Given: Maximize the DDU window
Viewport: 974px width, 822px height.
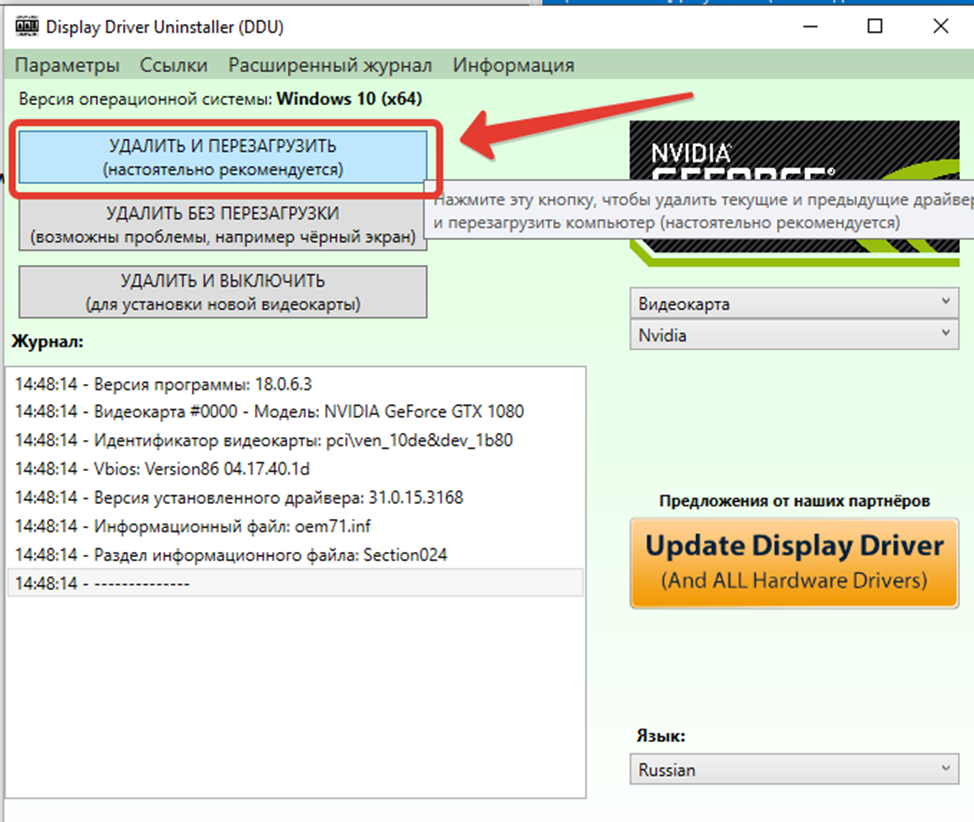Looking at the screenshot, I should pos(875,27).
